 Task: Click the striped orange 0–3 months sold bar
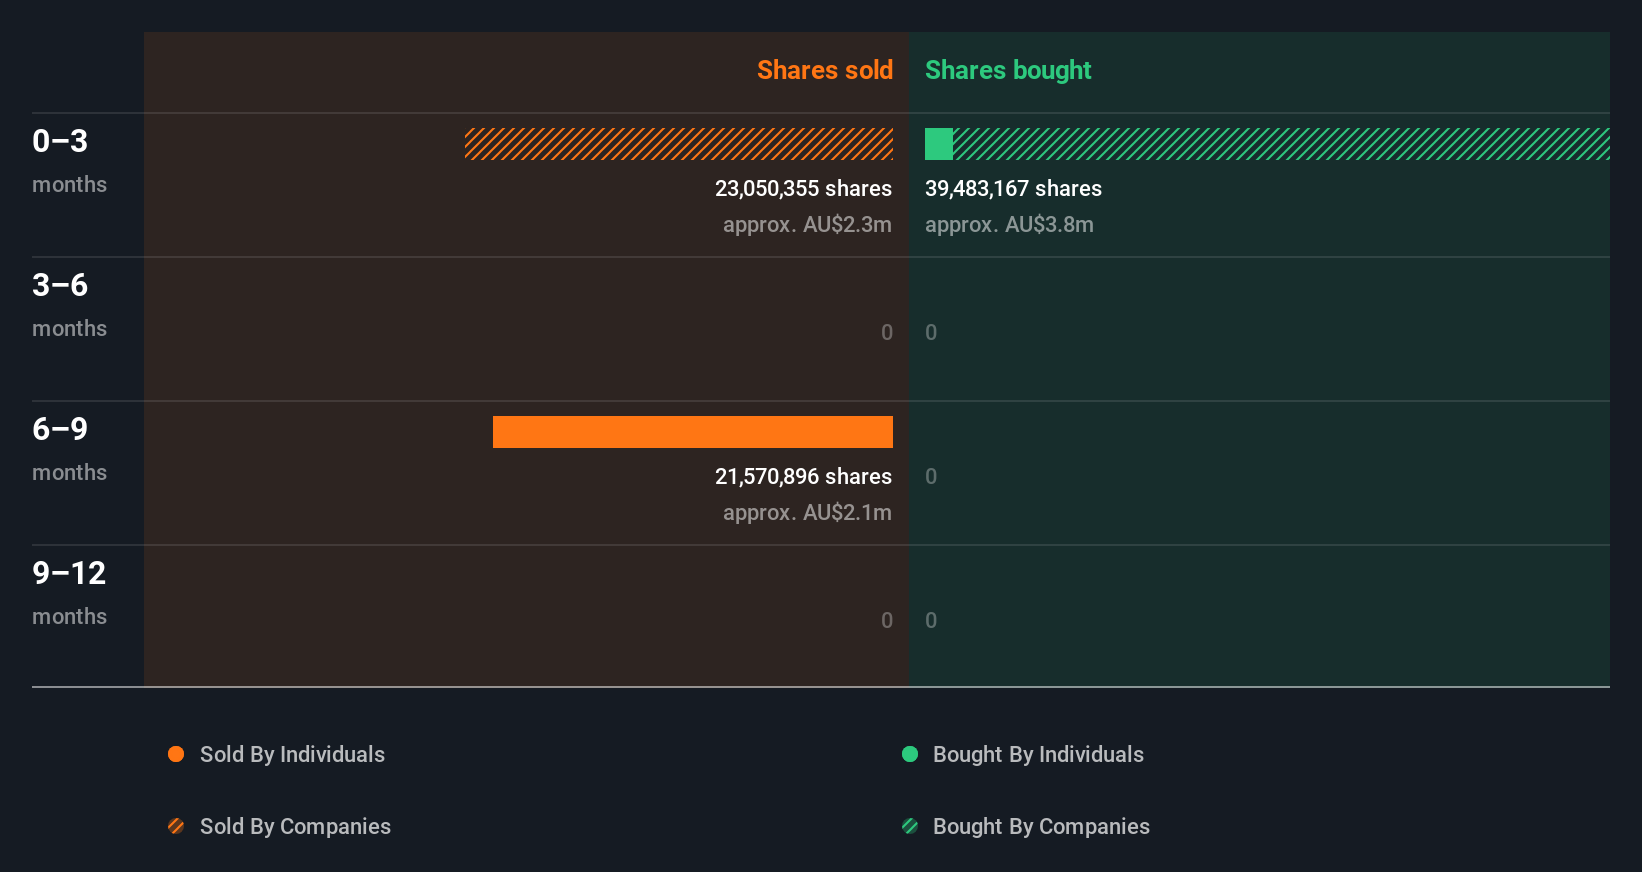(x=679, y=144)
